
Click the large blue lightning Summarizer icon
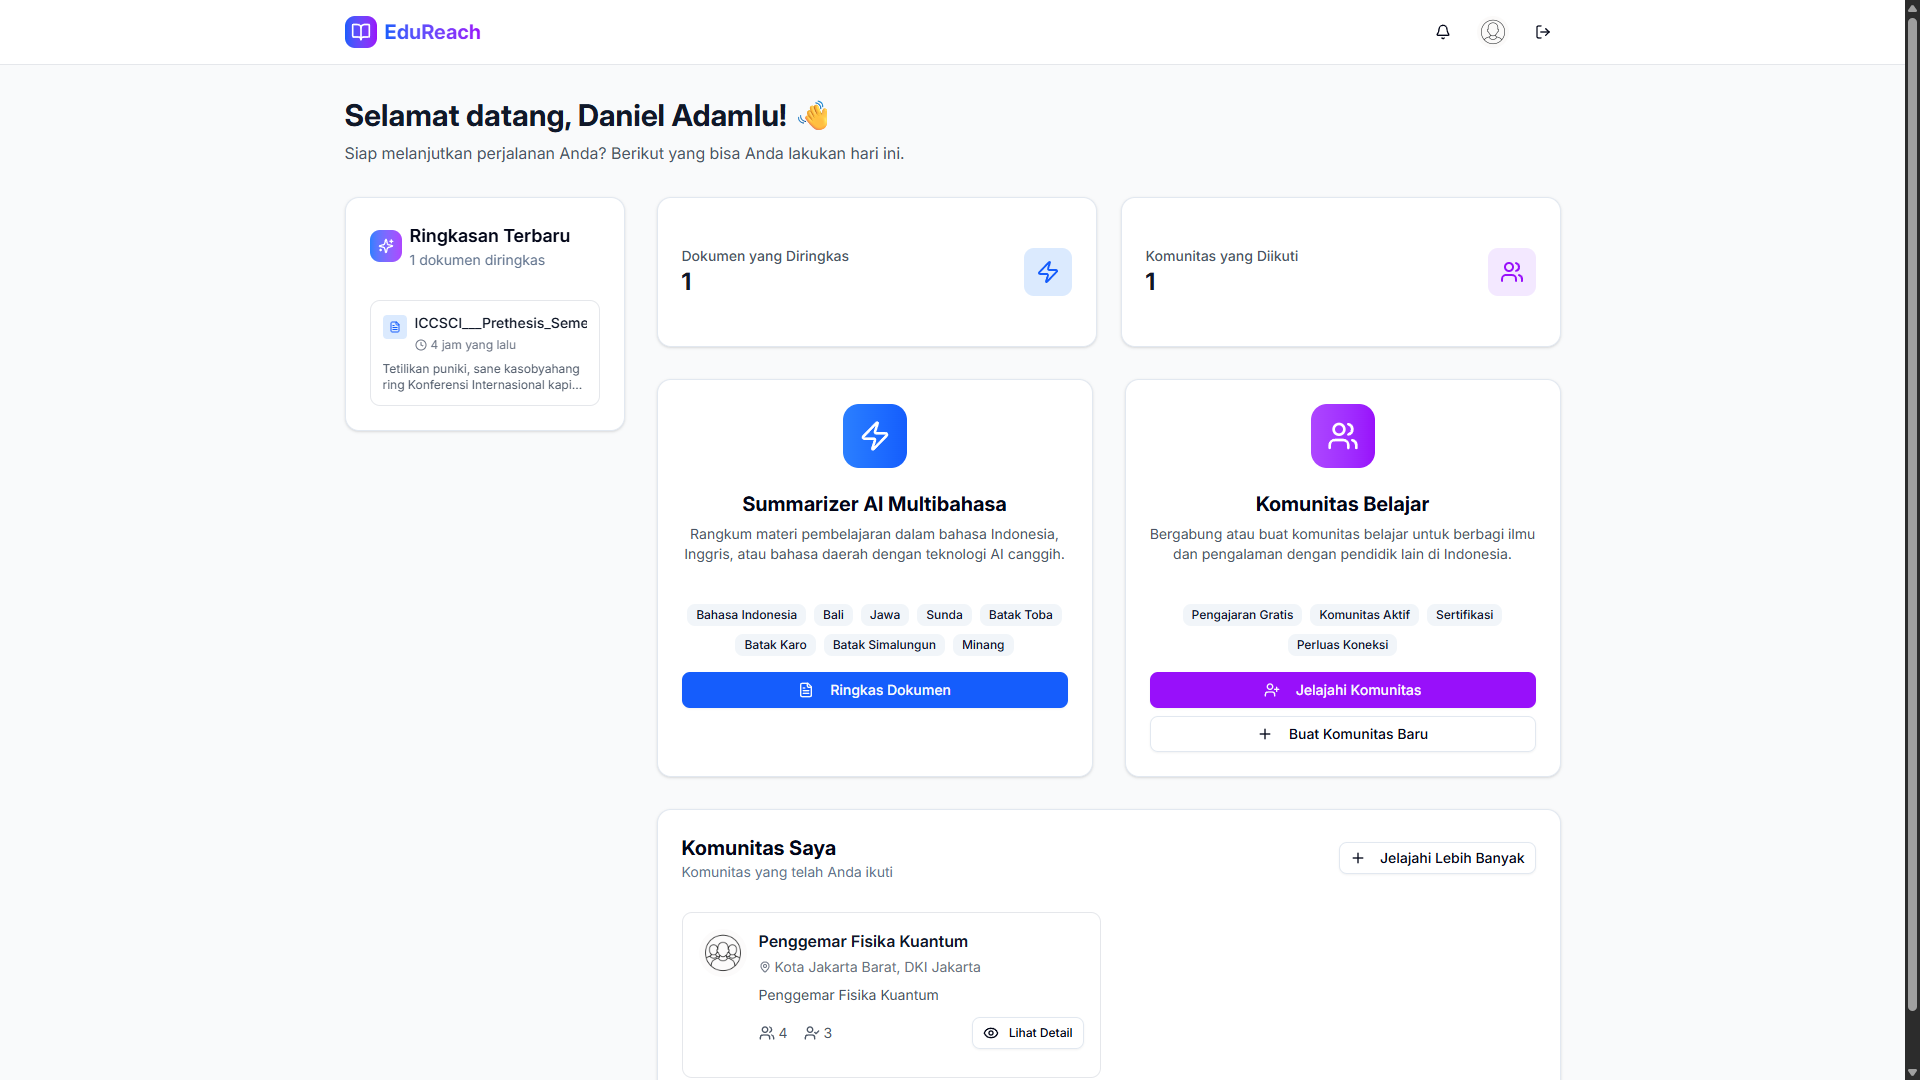(x=874, y=436)
